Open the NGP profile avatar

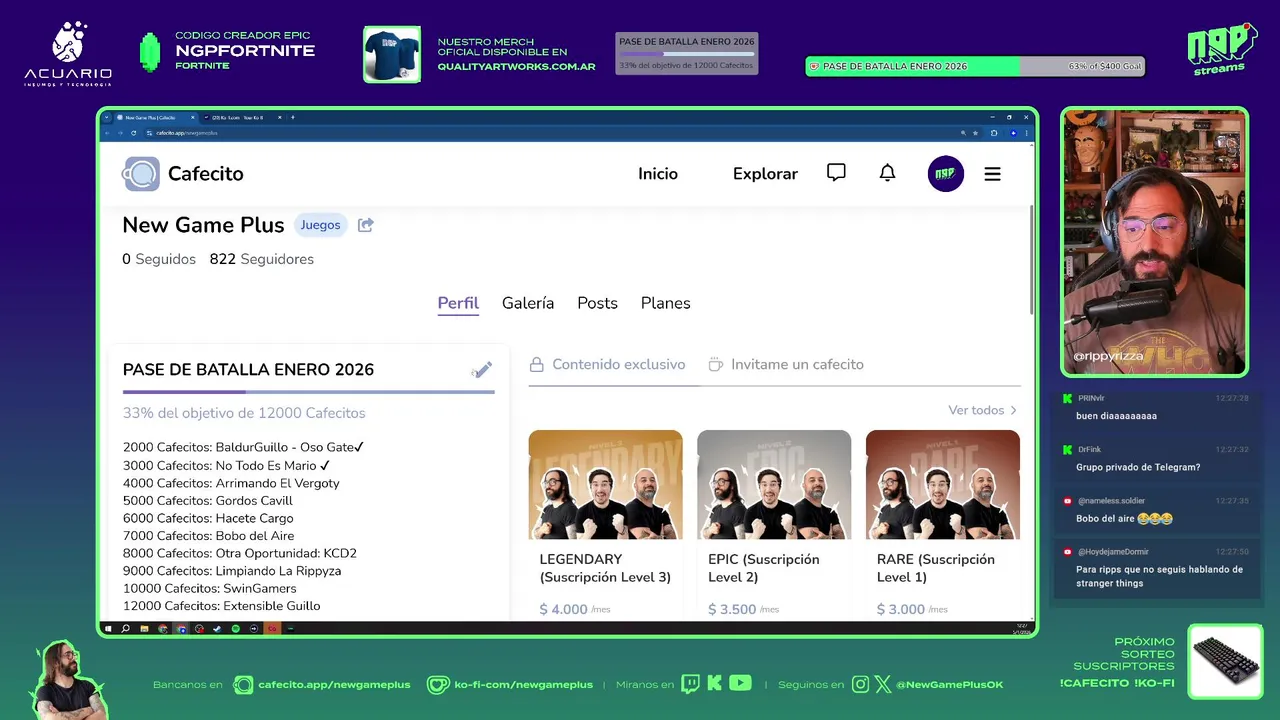click(945, 174)
